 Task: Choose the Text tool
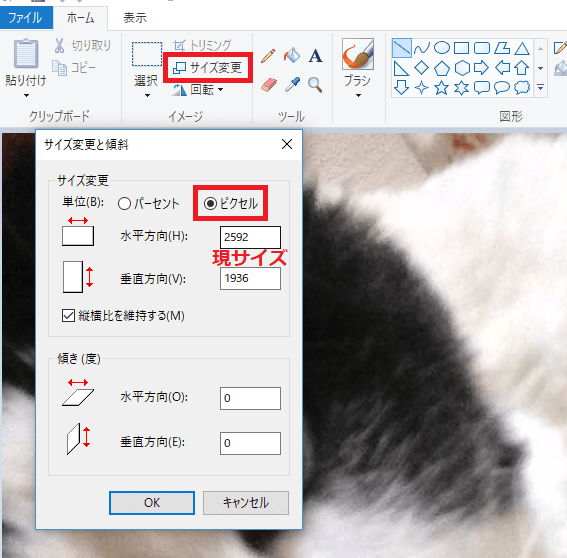[x=315, y=56]
